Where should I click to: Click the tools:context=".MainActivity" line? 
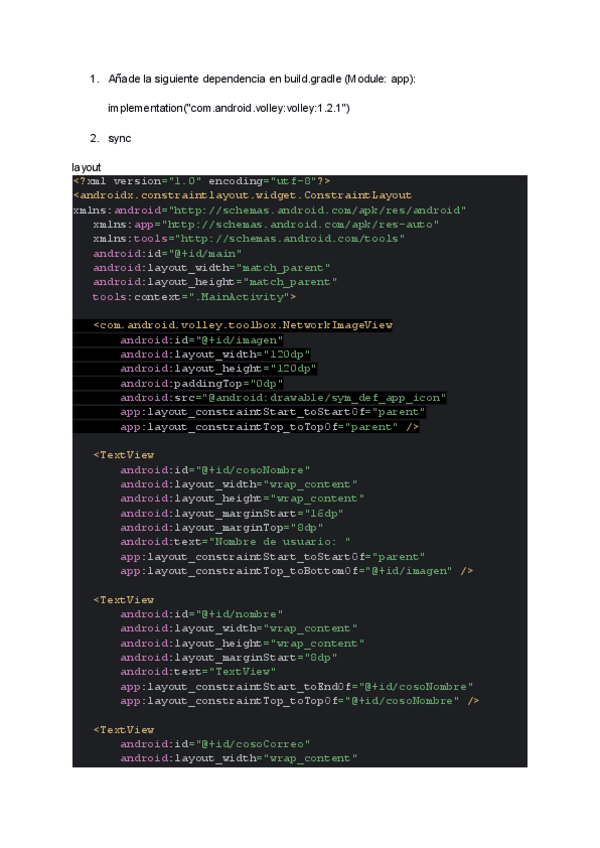[194, 297]
